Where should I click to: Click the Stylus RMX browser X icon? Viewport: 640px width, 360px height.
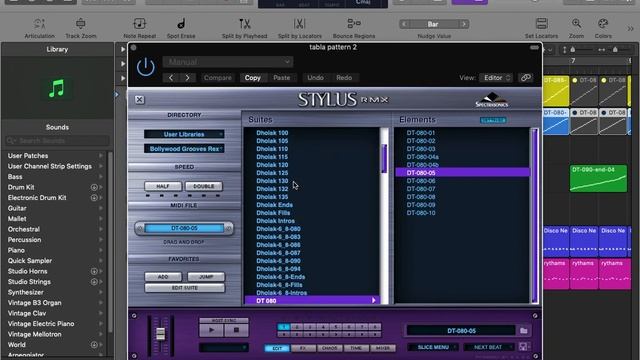pyautogui.click(x=139, y=100)
